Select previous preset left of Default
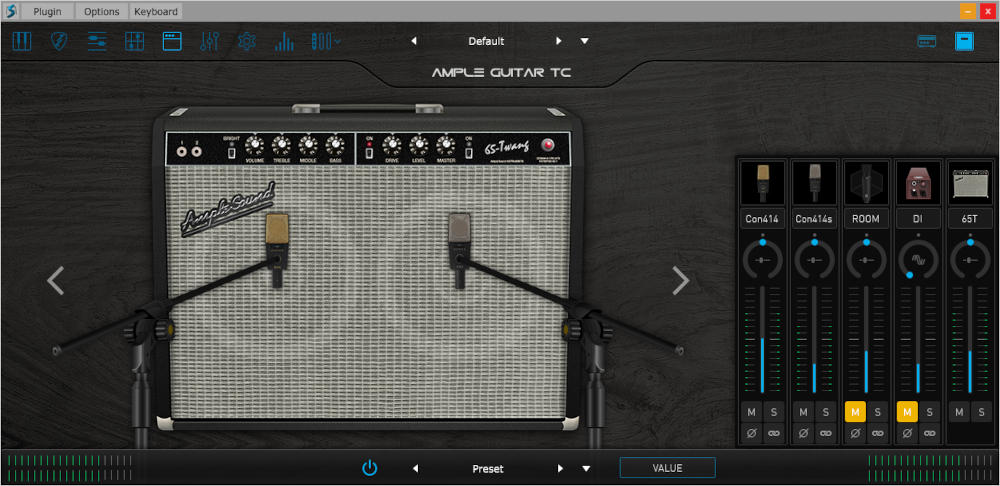 pos(414,41)
